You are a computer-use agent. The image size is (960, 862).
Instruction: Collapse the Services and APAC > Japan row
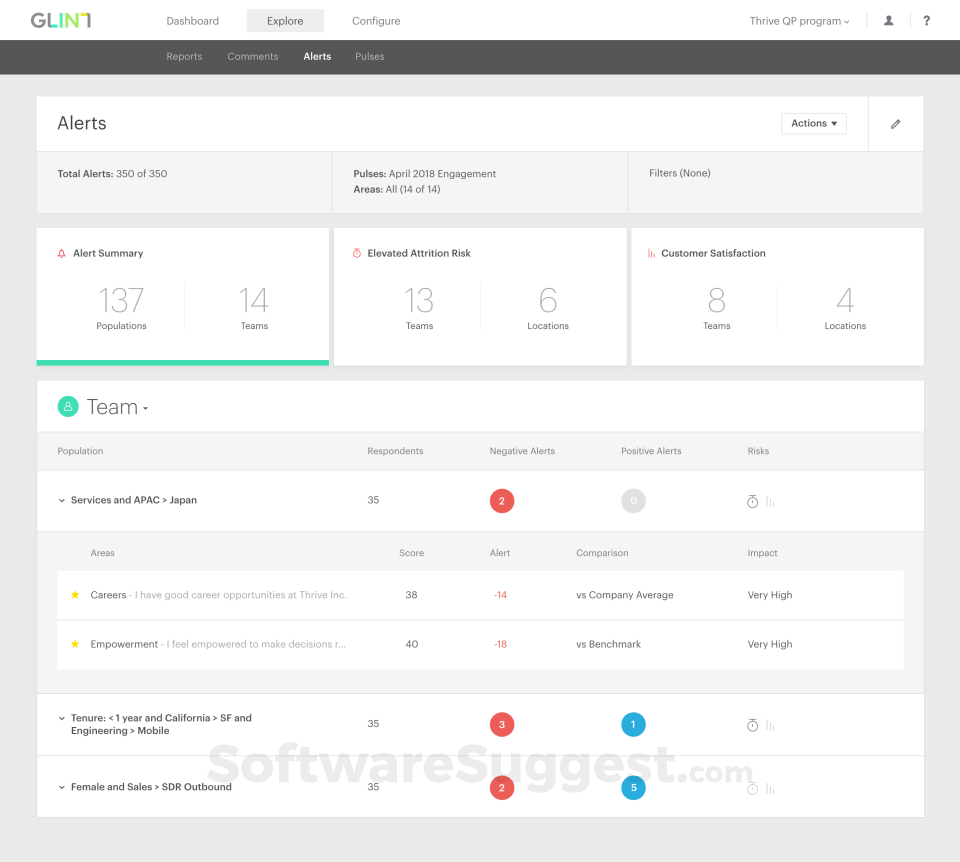(61, 501)
